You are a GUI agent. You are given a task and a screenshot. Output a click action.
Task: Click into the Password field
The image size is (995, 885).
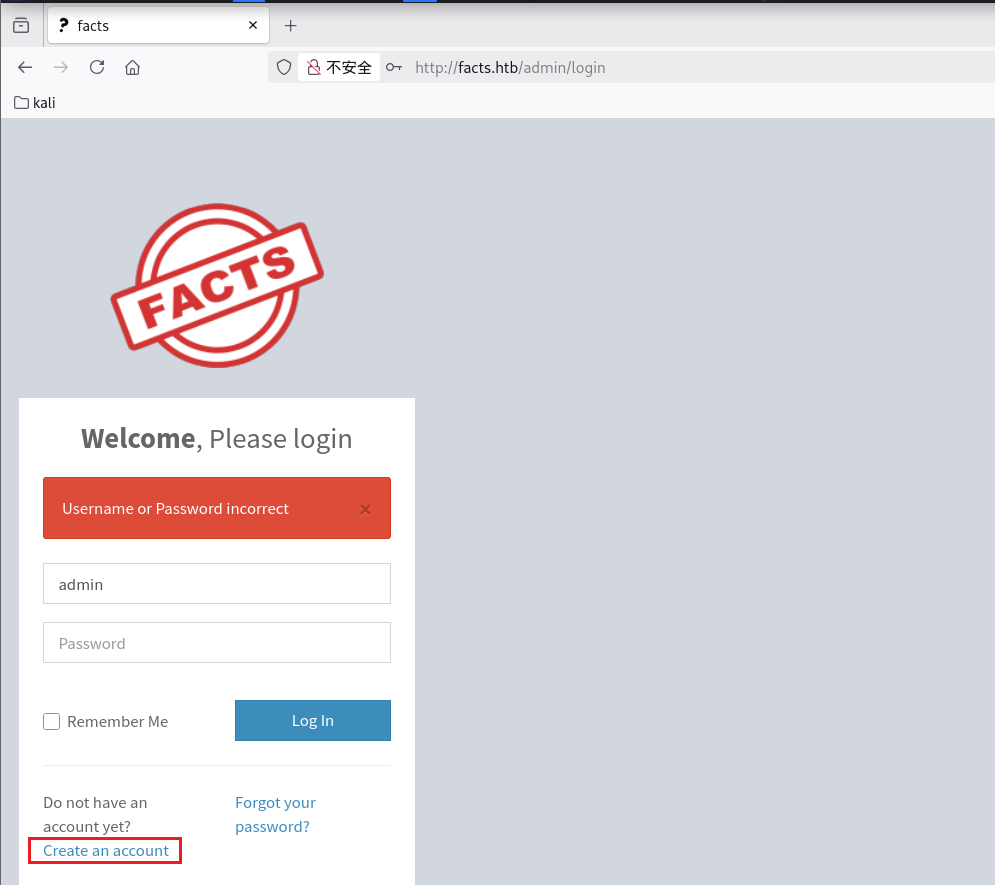pos(216,643)
